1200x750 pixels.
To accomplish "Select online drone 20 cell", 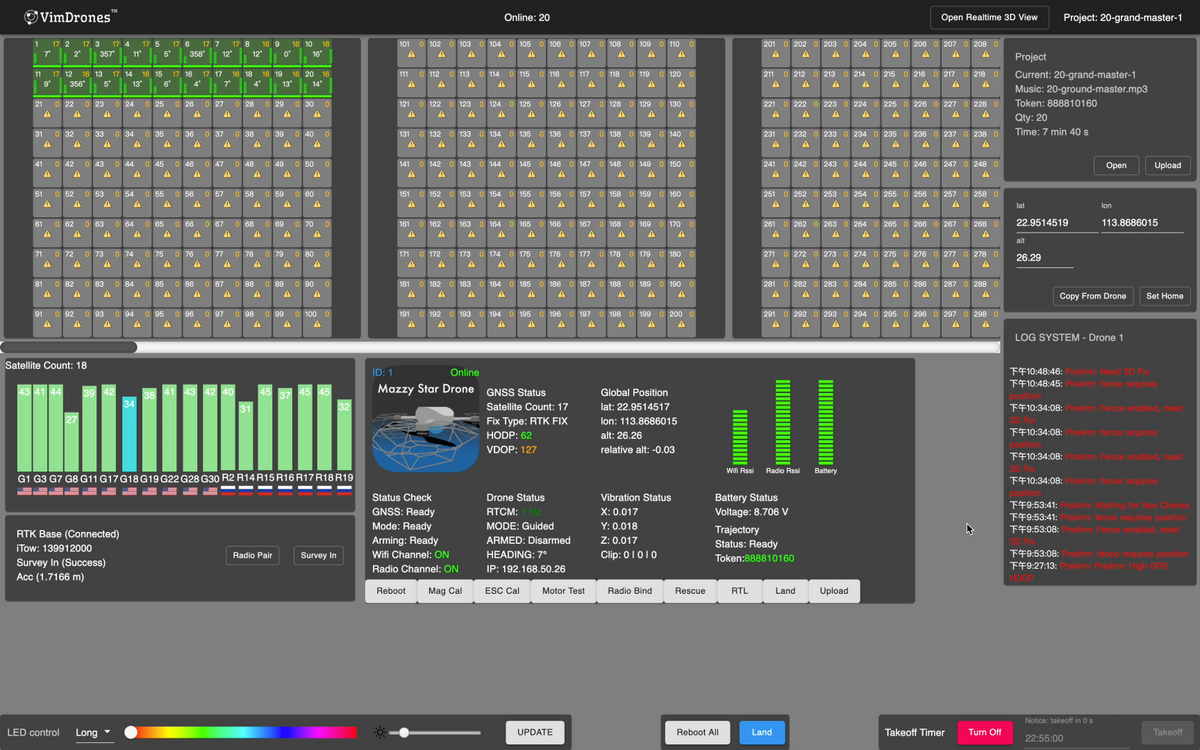I will (x=317, y=82).
